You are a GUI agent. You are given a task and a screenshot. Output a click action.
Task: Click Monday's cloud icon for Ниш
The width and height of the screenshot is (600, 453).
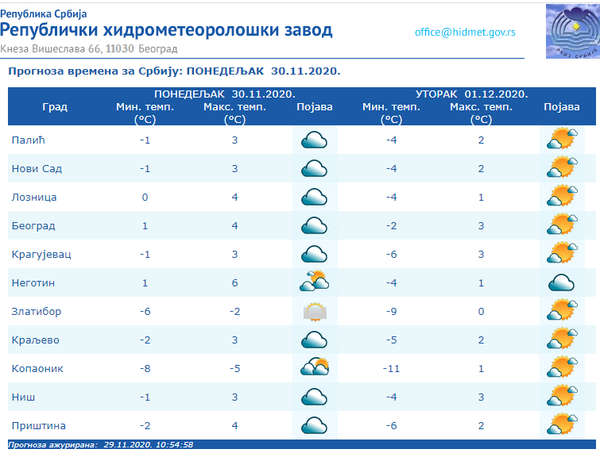coord(316,398)
